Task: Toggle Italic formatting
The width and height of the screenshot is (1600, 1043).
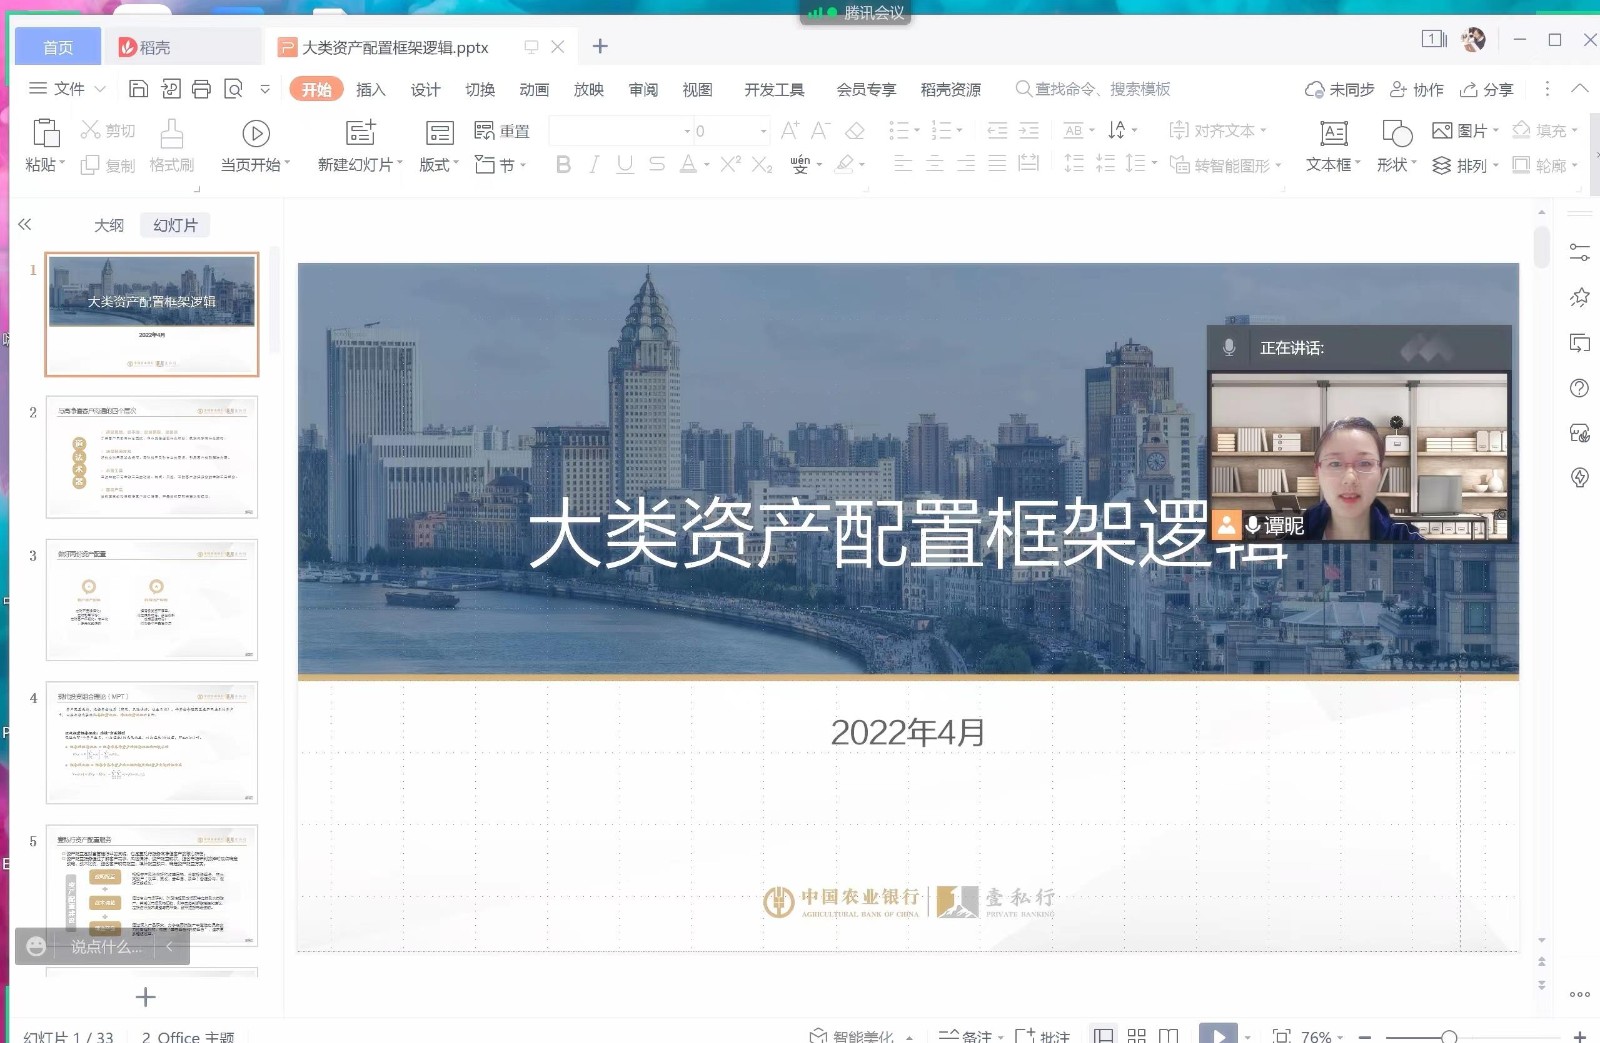Action: click(x=594, y=164)
